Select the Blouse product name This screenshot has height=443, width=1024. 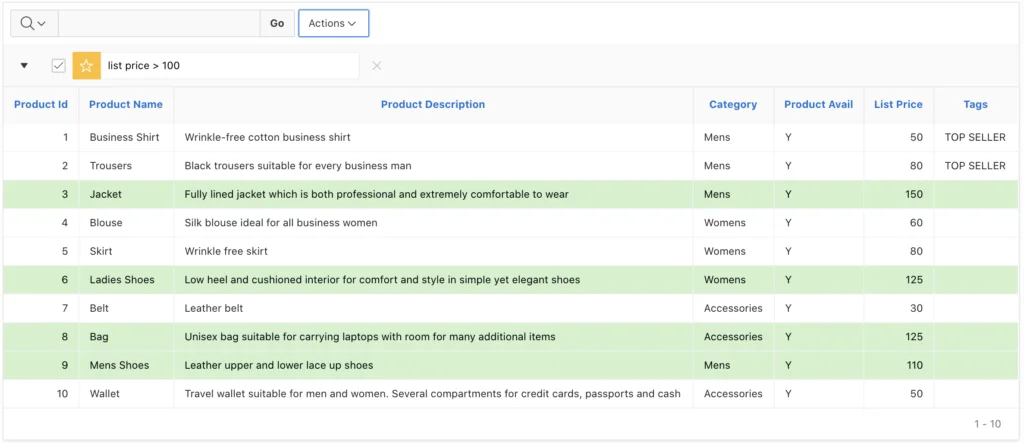pyautogui.click(x=106, y=223)
